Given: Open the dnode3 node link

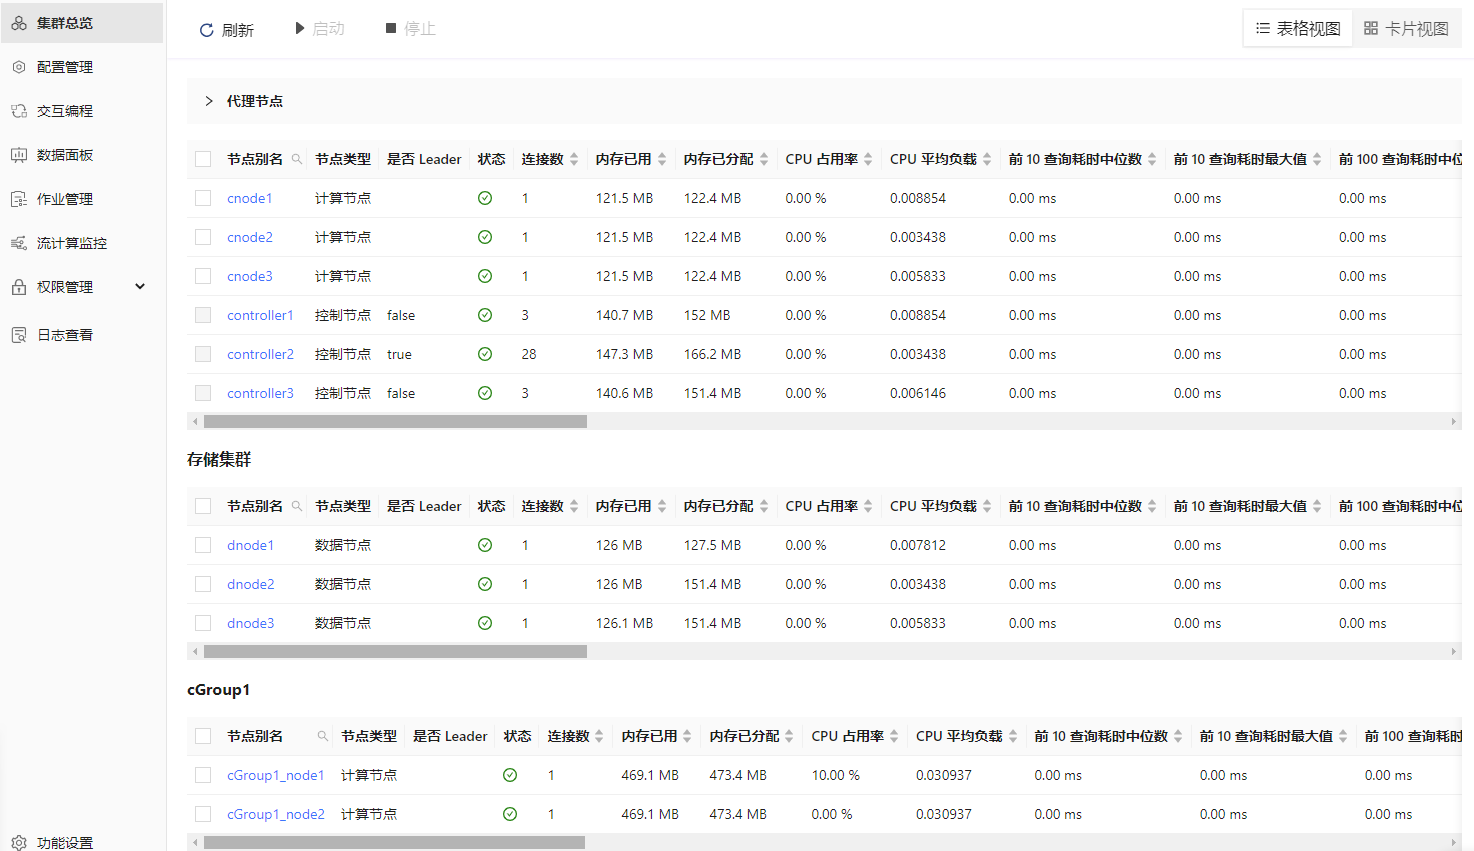Looking at the screenshot, I should pyautogui.click(x=250, y=623).
